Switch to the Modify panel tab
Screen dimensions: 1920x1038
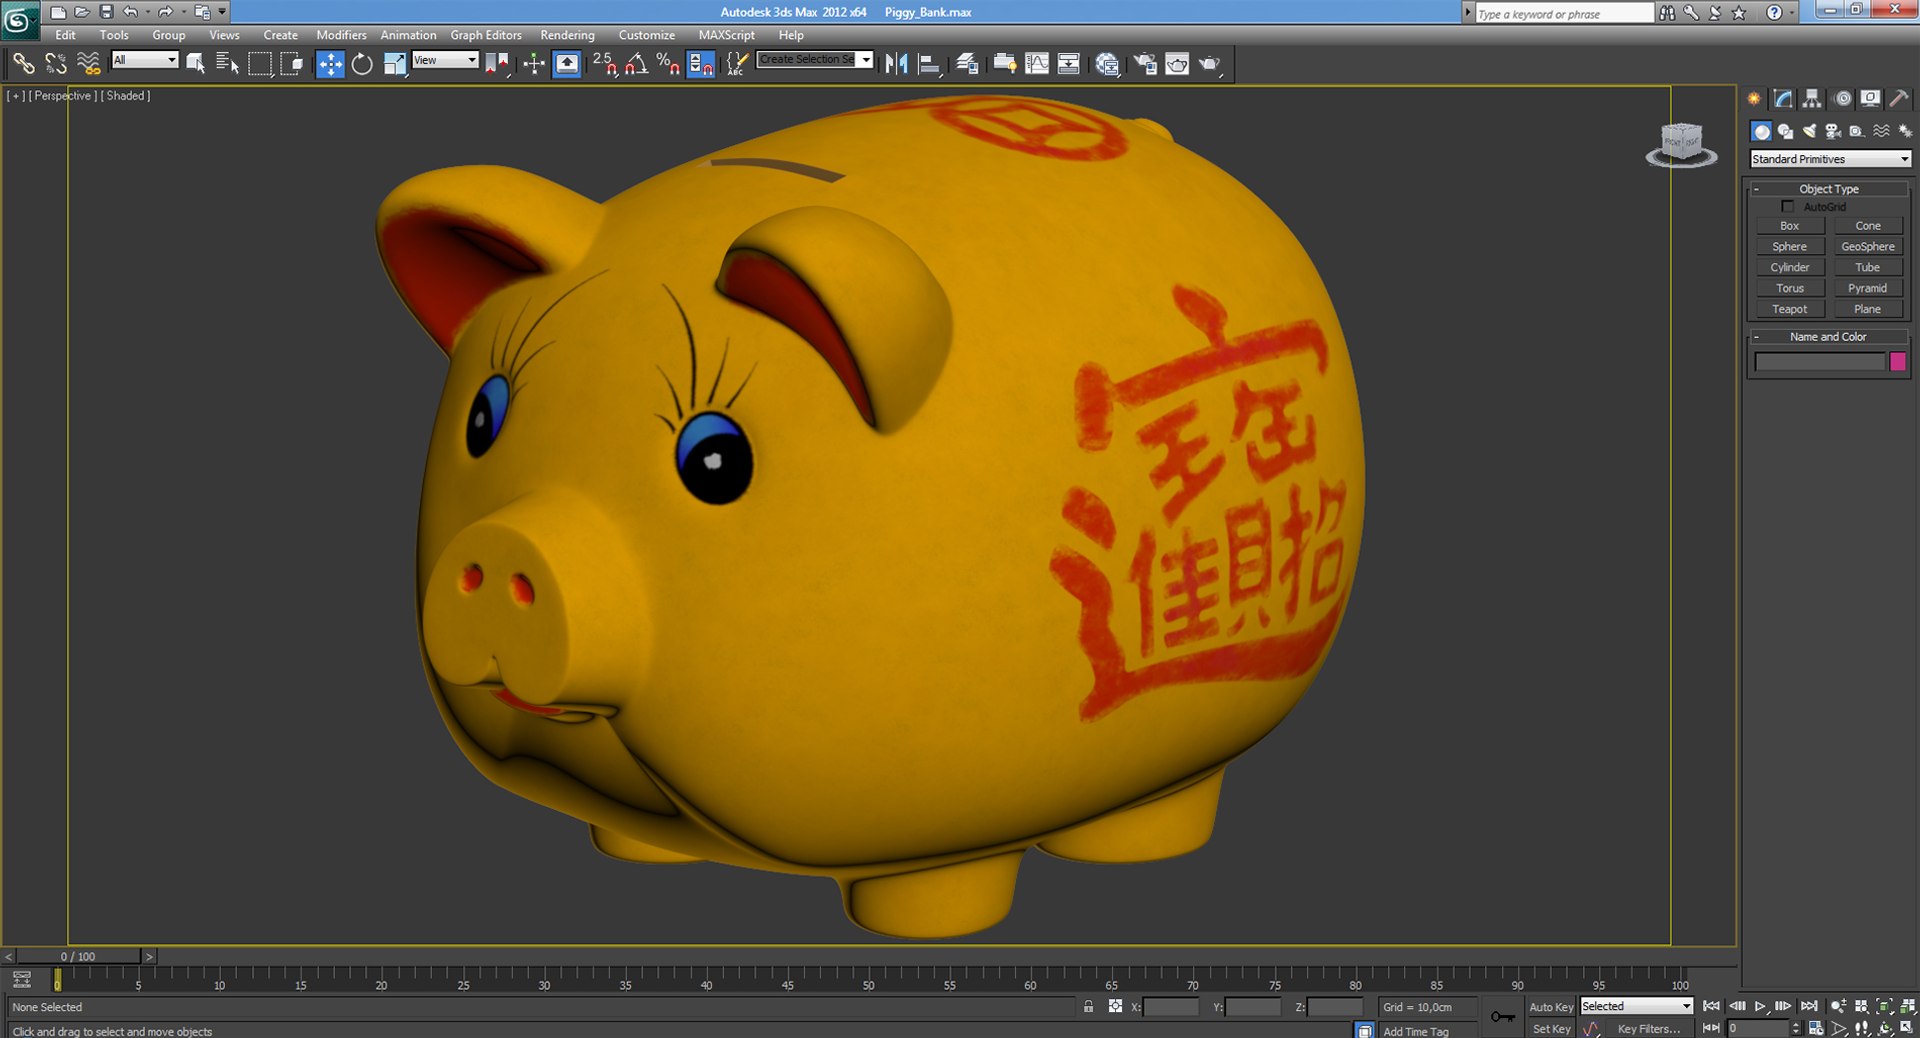[1783, 99]
